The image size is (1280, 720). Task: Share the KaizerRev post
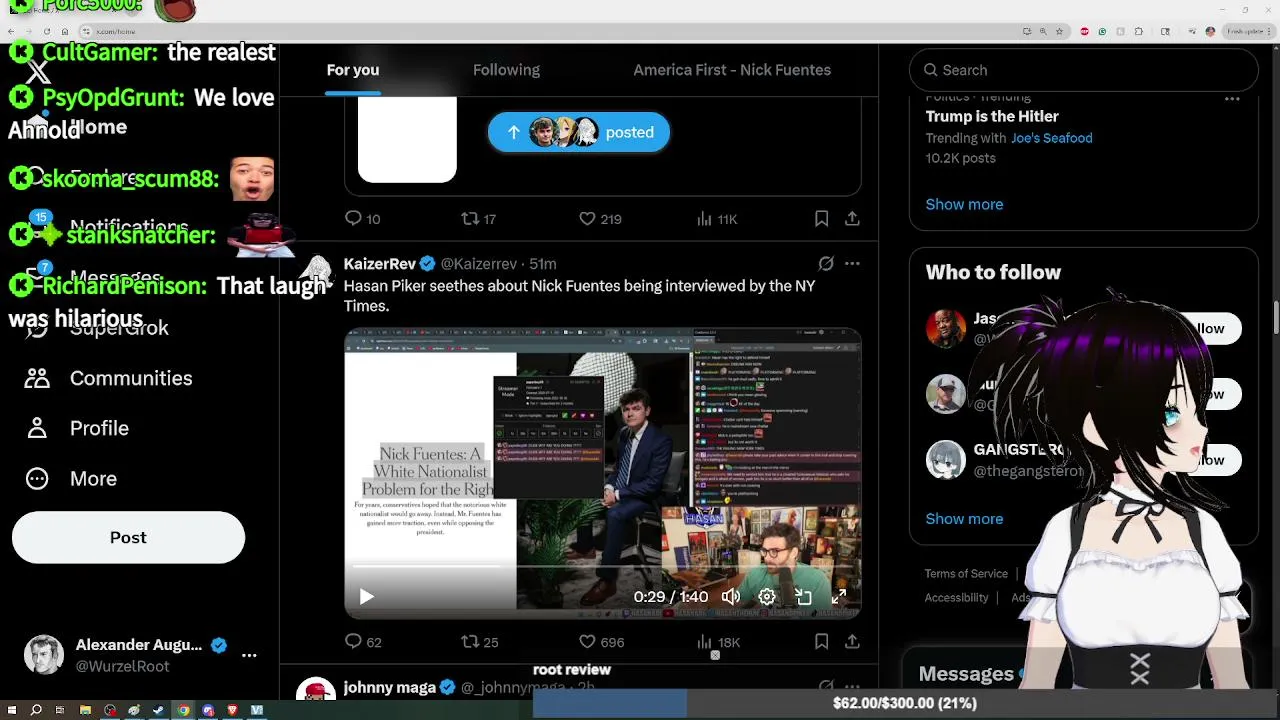pos(852,642)
